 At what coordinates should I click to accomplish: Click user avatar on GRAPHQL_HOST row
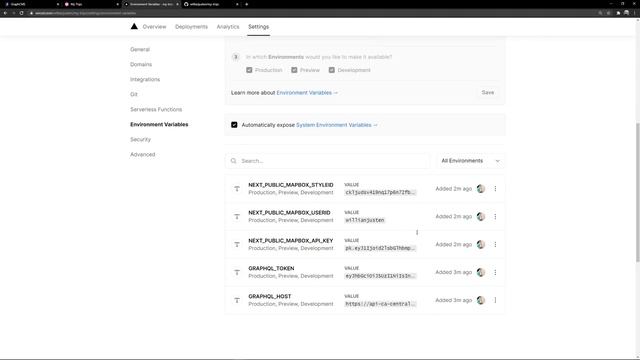click(x=481, y=300)
